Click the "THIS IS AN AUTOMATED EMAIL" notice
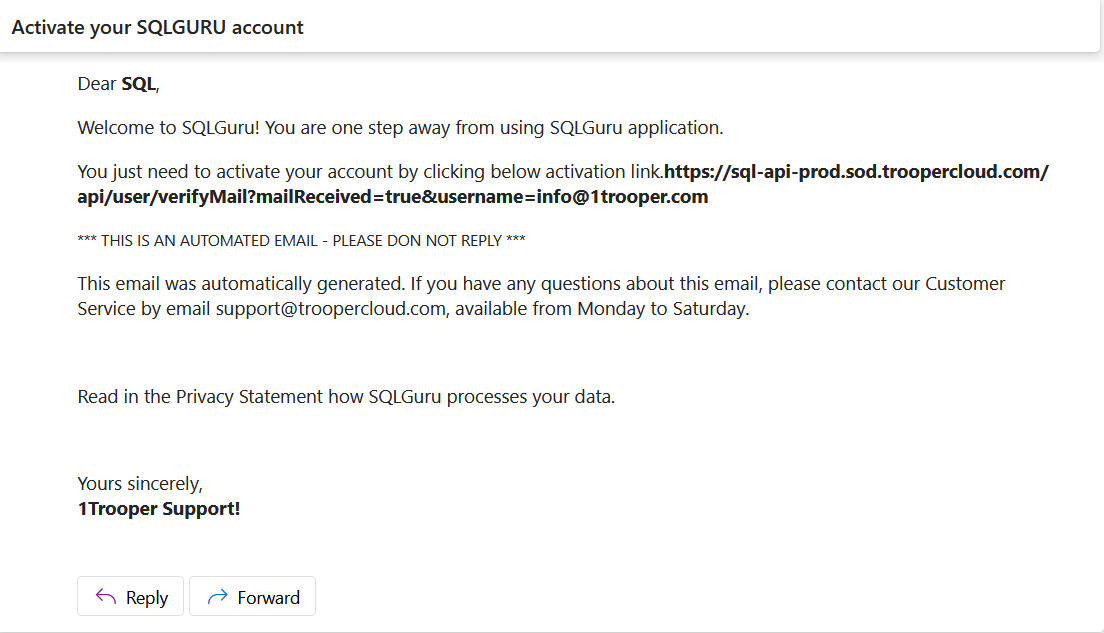This screenshot has width=1104, height=633. (210, 241)
